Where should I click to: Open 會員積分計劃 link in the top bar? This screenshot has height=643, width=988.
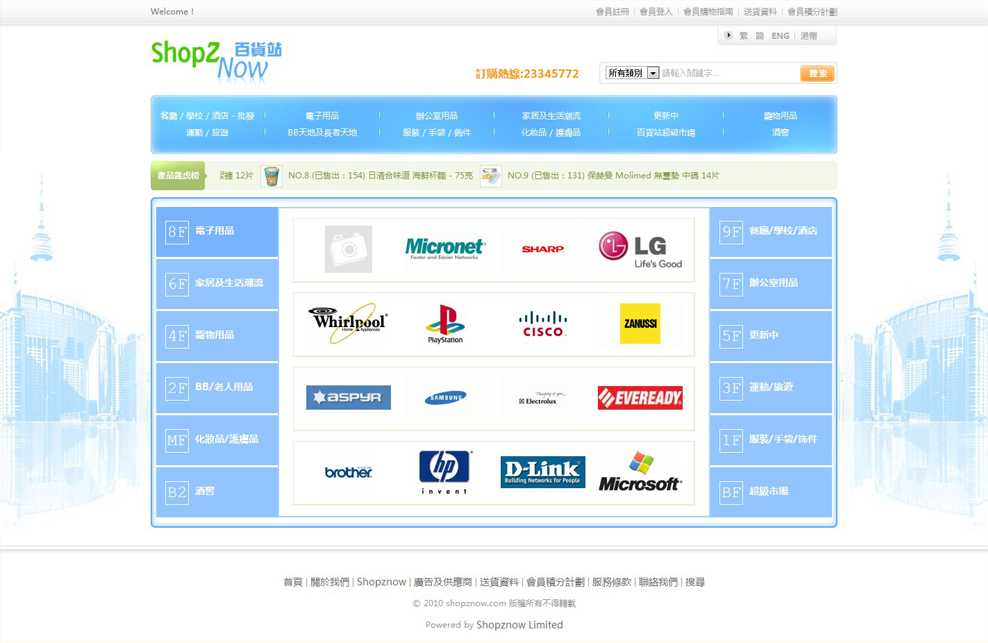coord(812,11)
